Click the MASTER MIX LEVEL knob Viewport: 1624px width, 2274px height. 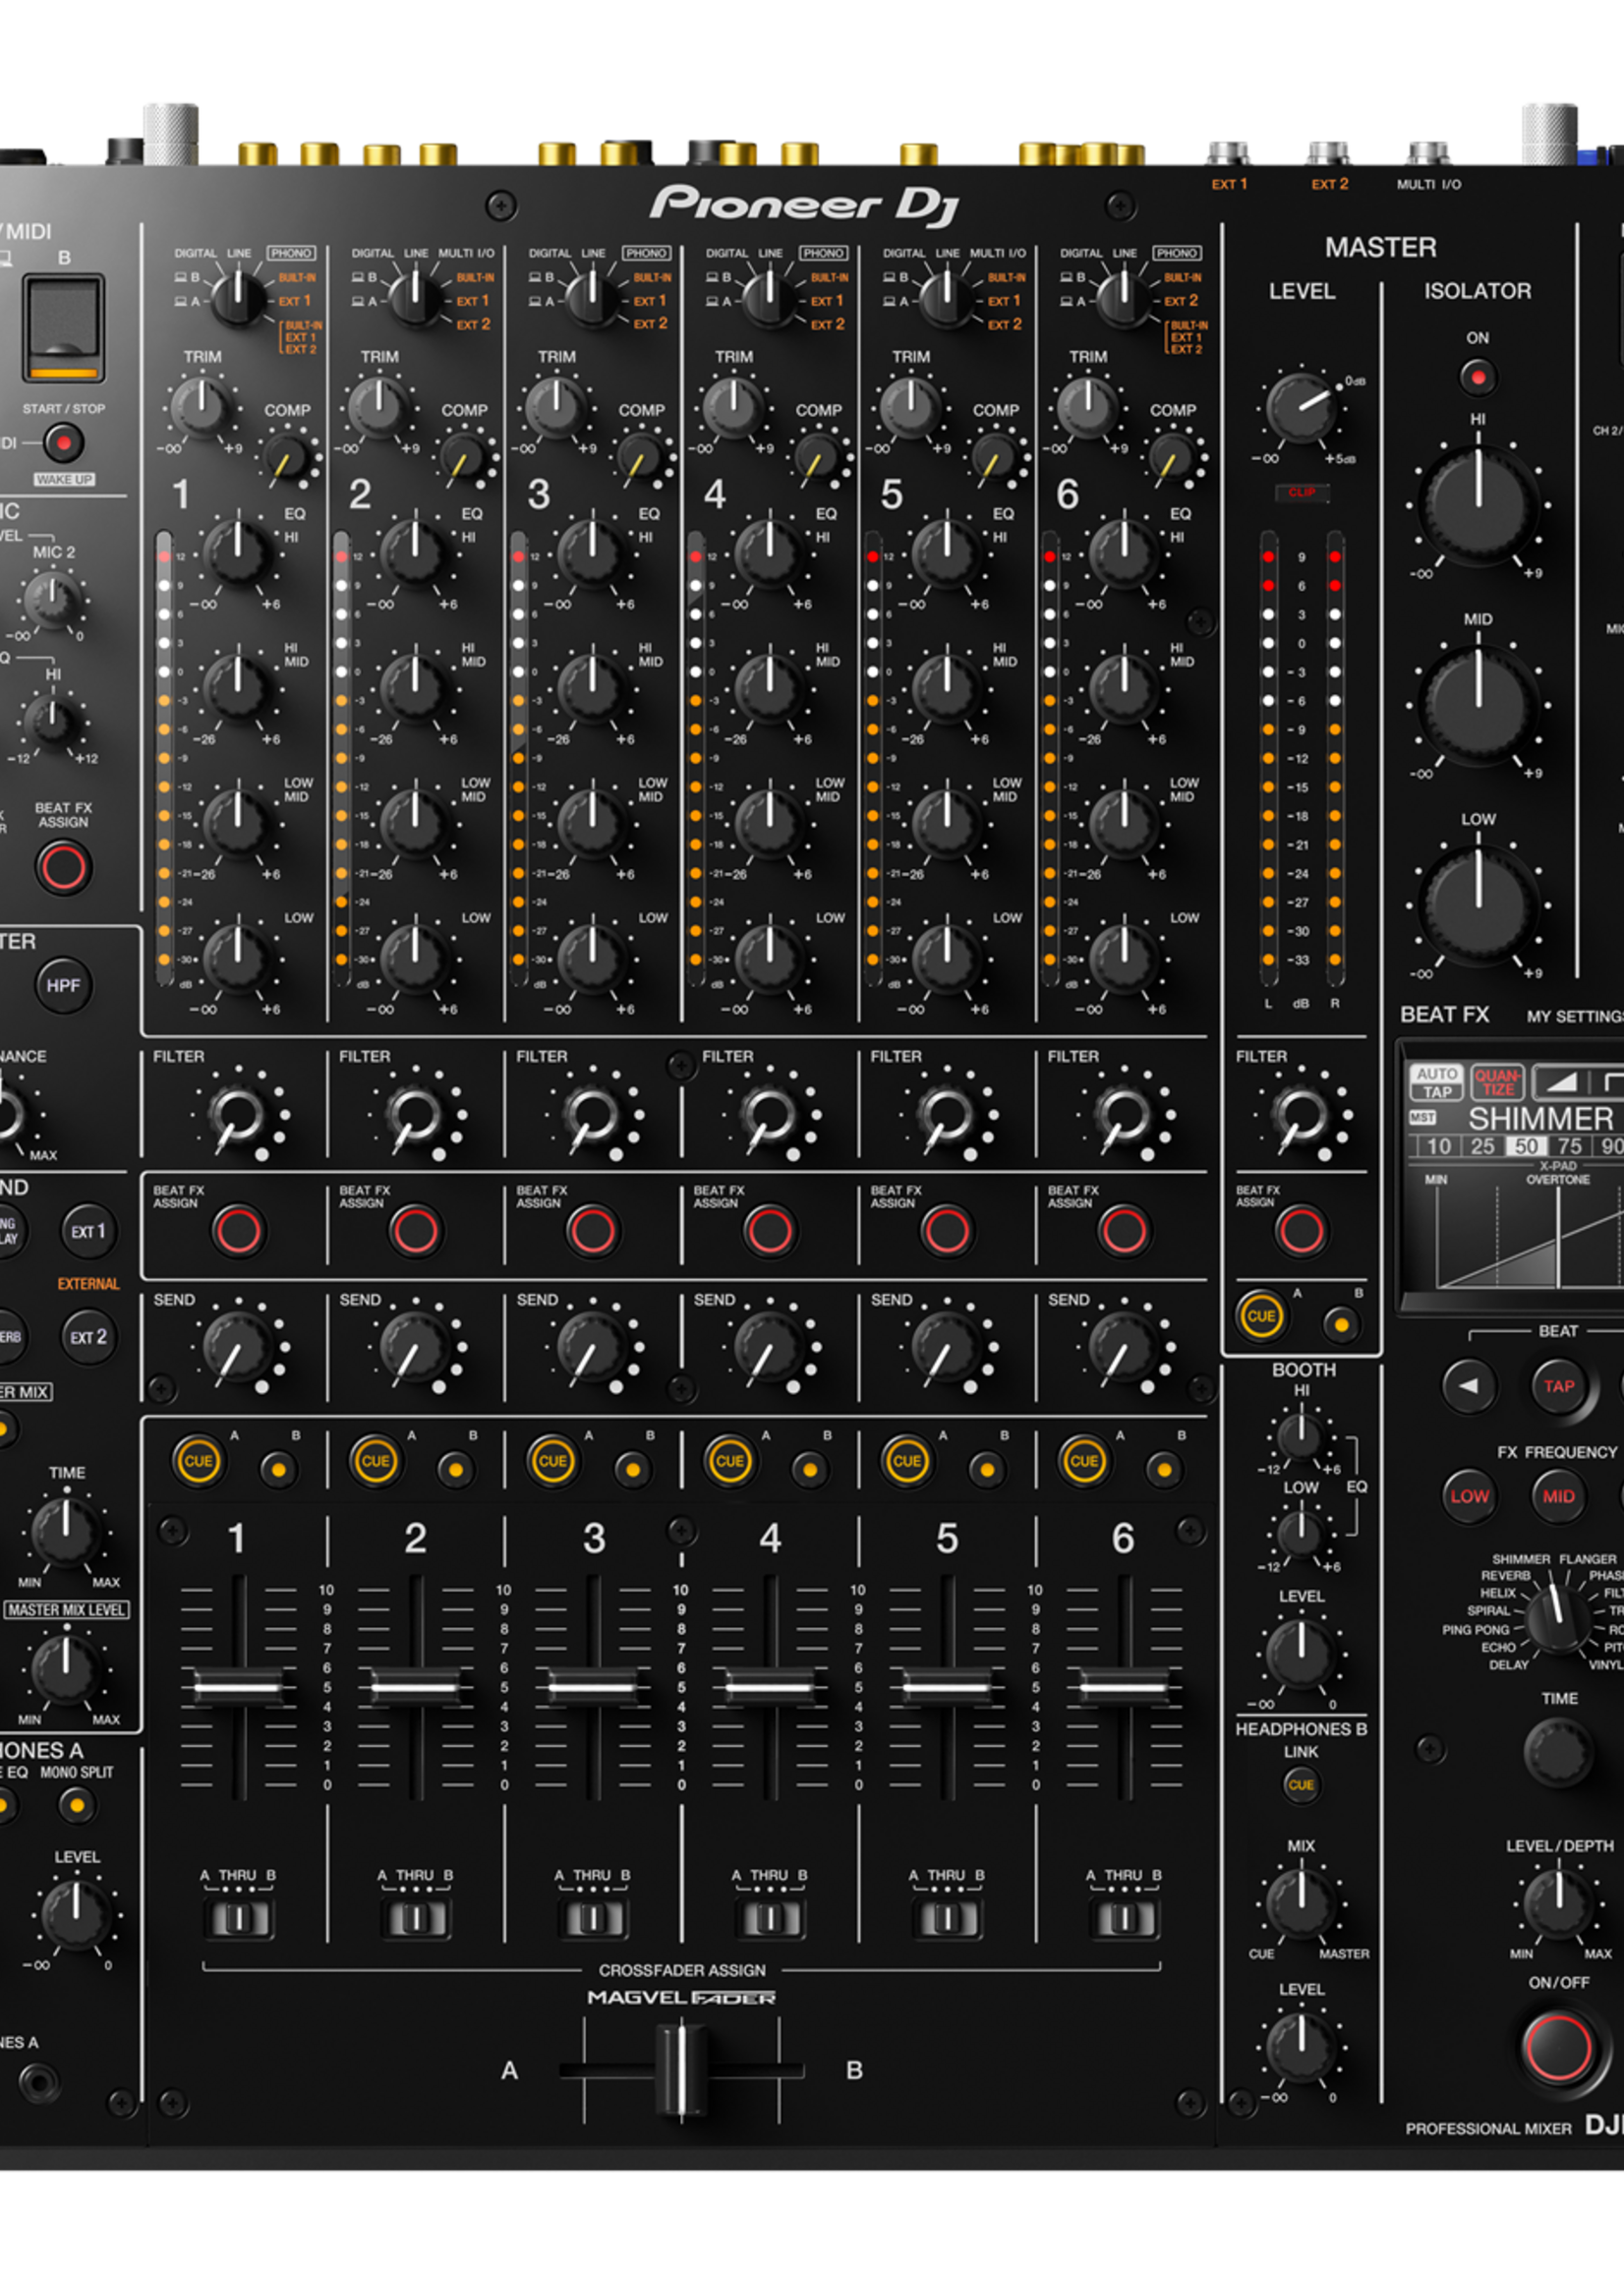[x=66, y=1668]
